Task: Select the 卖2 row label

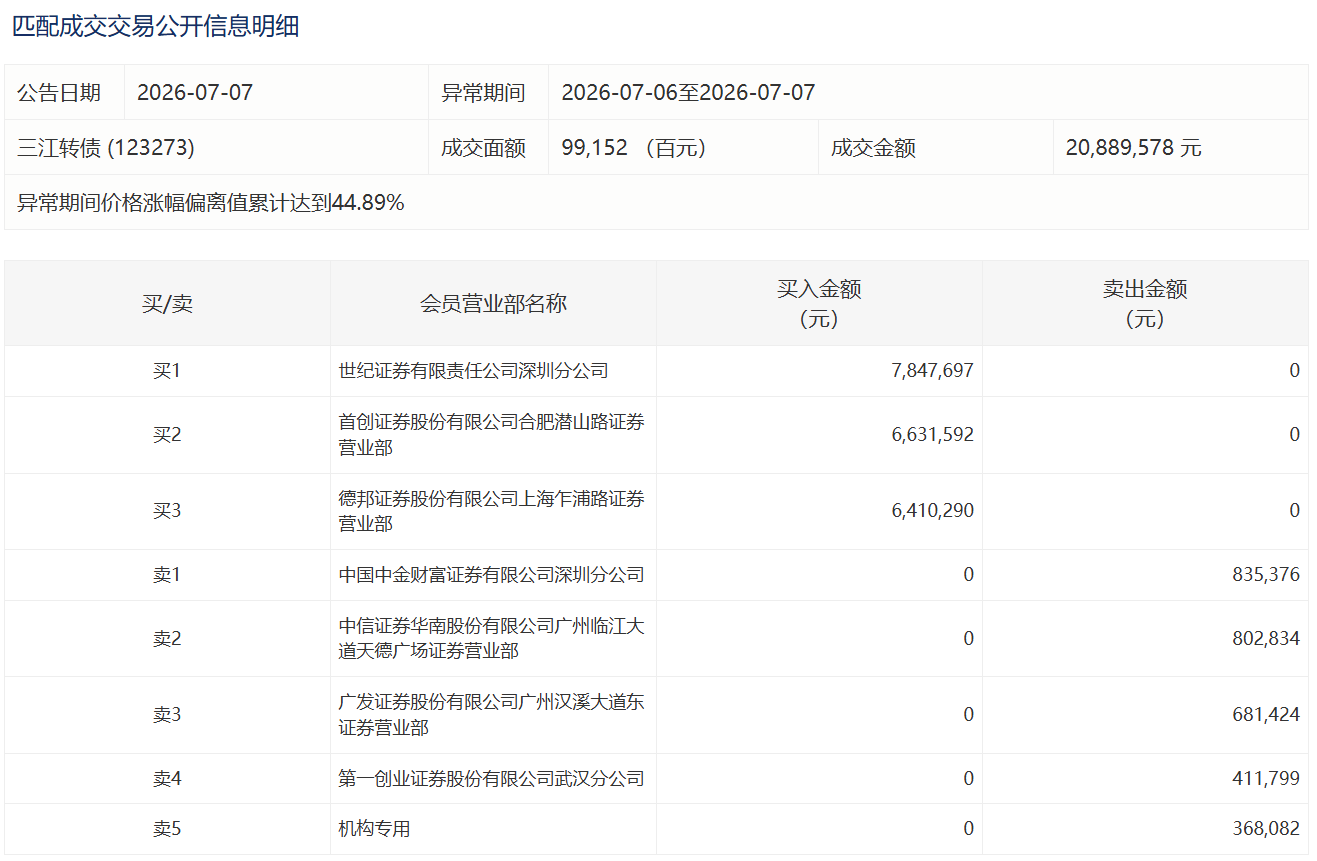Action: [x=167, y=639]
